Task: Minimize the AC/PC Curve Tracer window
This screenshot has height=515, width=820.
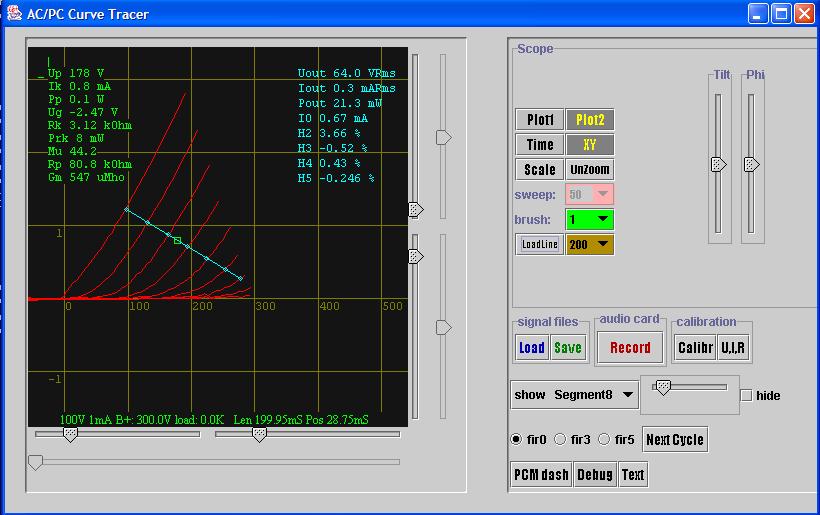Action: [758, 14]
